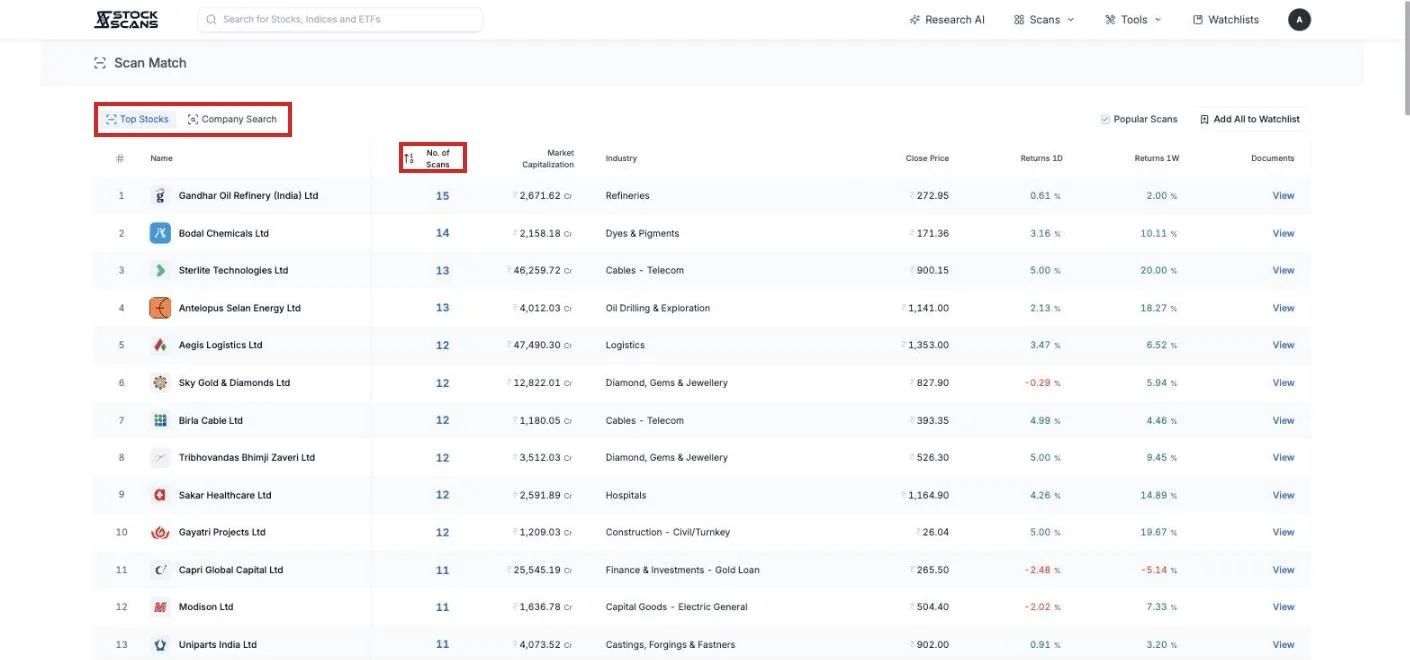Open Gandhar Oil Refinery (India) Ltd name
1410x660 pixels.
click(x=248, y=196)
